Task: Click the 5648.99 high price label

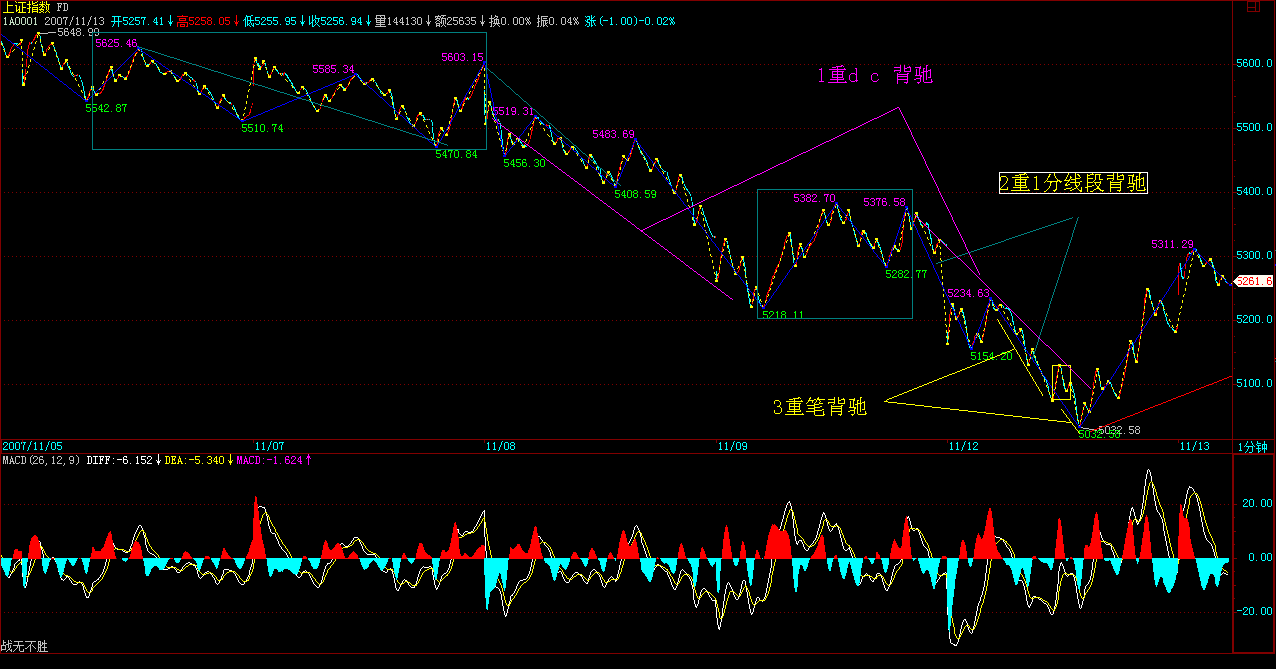Action: [x=79, y=33]
